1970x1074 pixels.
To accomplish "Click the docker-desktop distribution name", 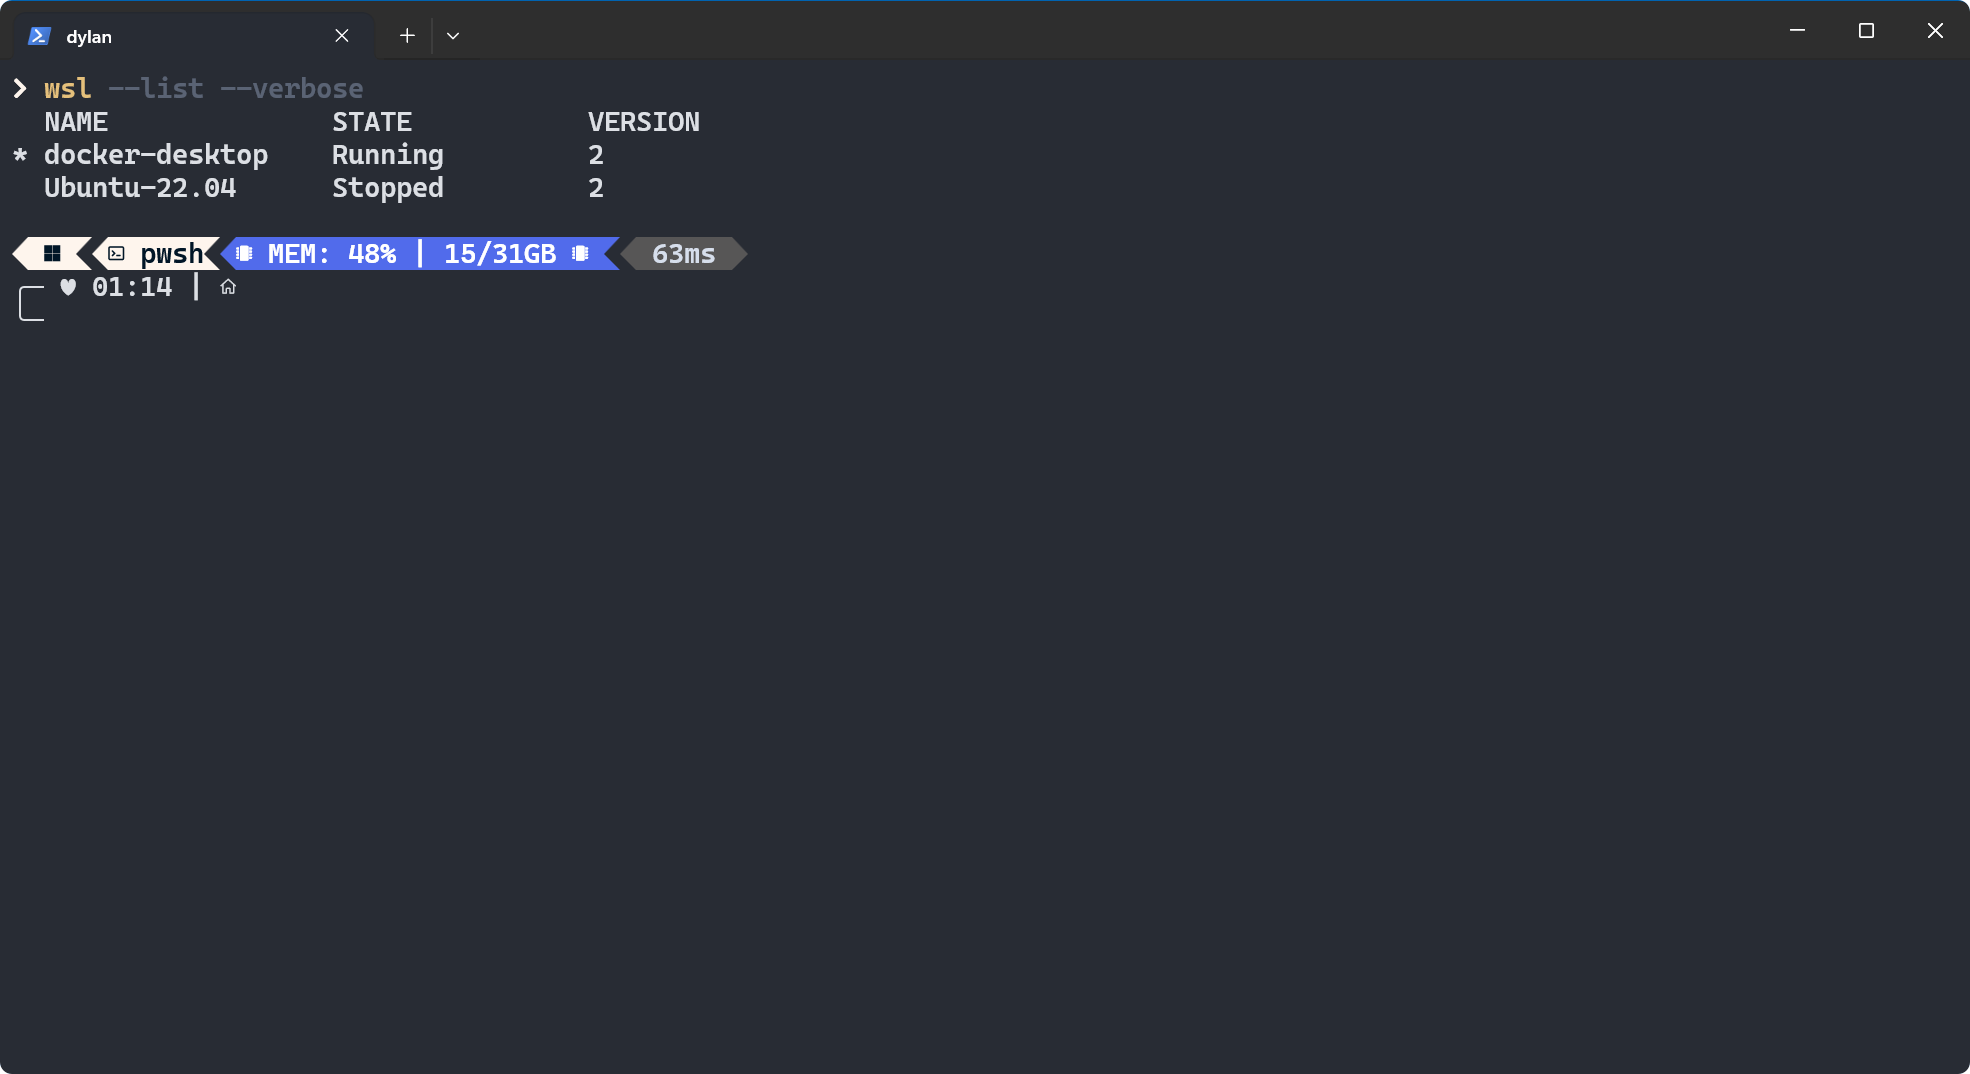I will 156,155.
